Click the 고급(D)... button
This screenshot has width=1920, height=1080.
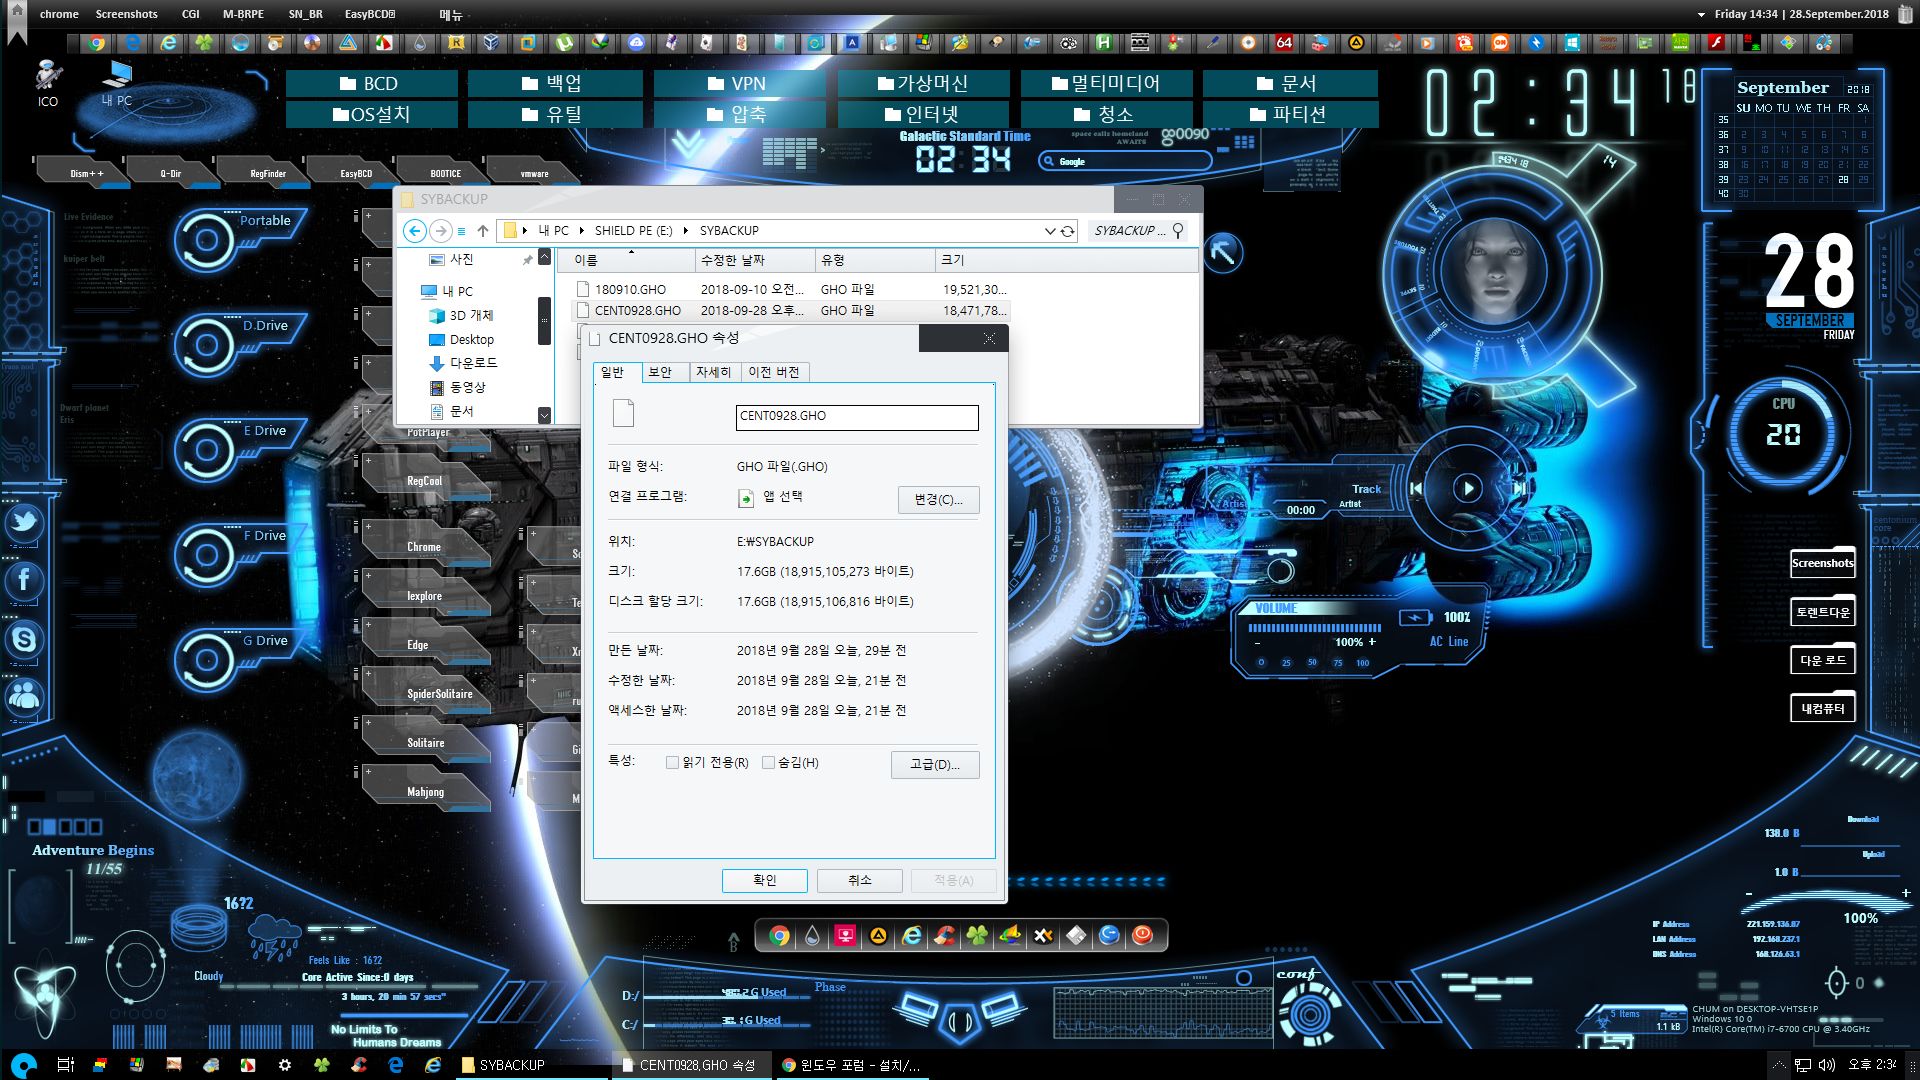934,764
